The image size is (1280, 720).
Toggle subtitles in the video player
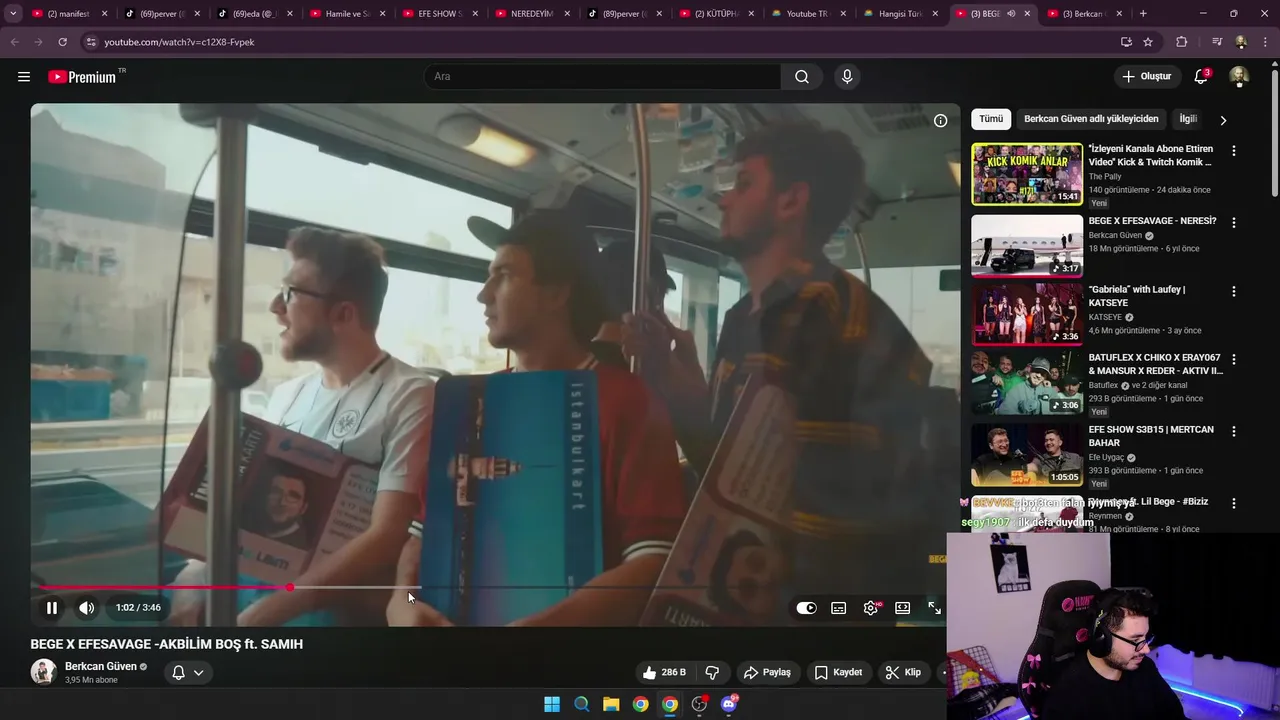pyautogui.click(x=839, y=607)
